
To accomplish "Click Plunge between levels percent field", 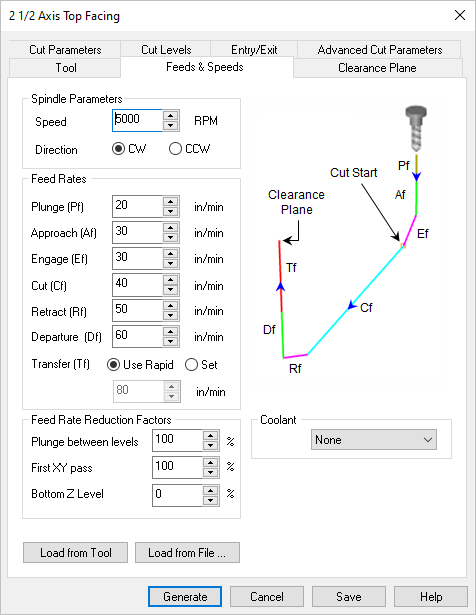I will [177, 440].
